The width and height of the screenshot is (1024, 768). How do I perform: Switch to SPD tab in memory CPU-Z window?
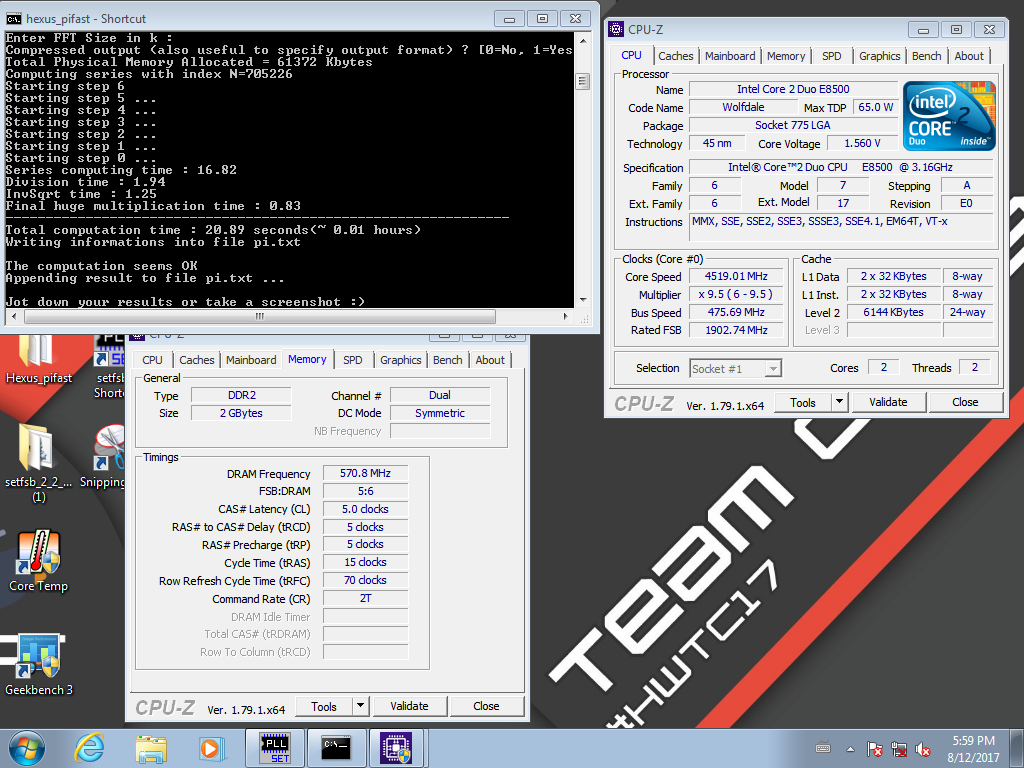point(353,360)
